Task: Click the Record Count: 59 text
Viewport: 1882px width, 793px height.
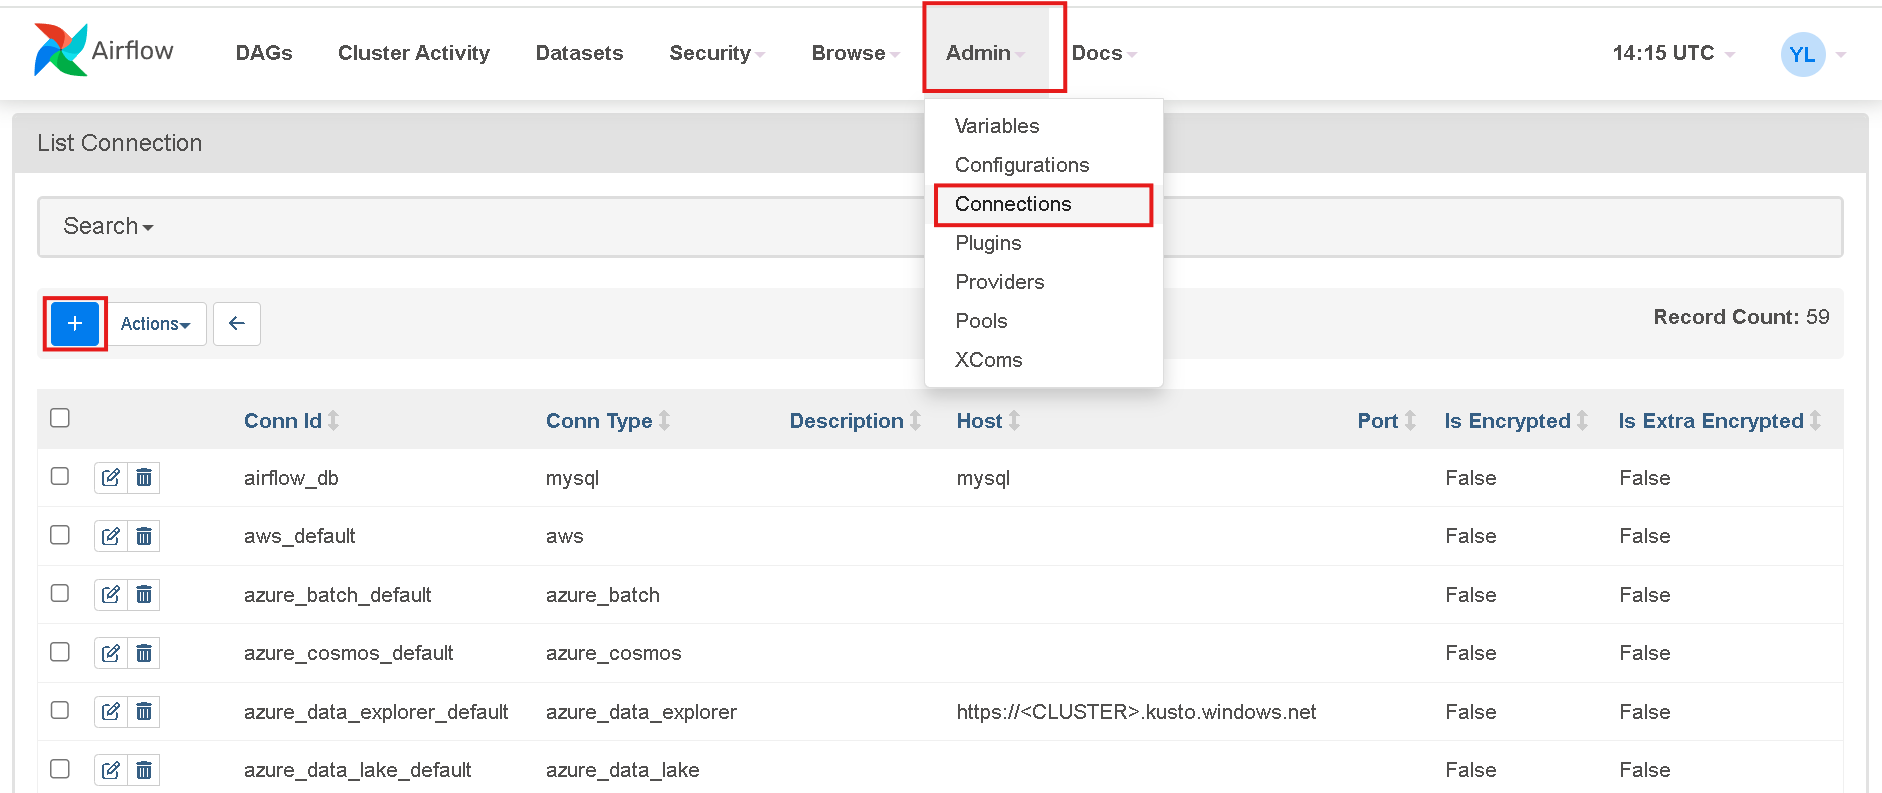Action: (x=1741, y=317)
